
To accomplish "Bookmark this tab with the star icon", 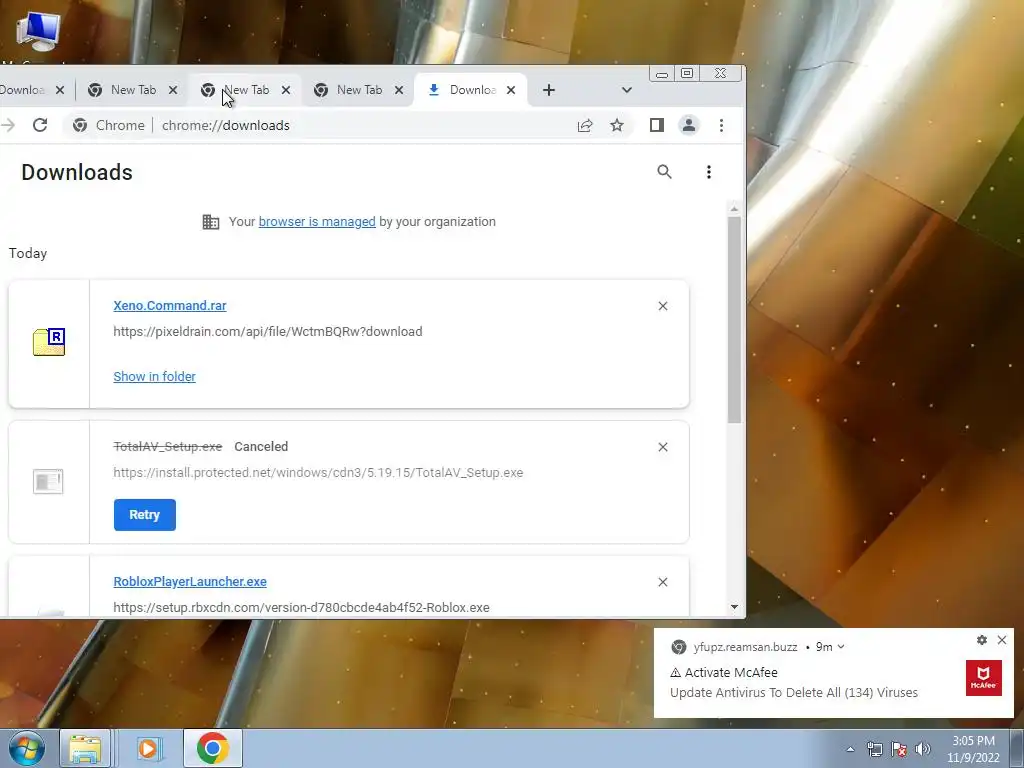I will [616, 125].
